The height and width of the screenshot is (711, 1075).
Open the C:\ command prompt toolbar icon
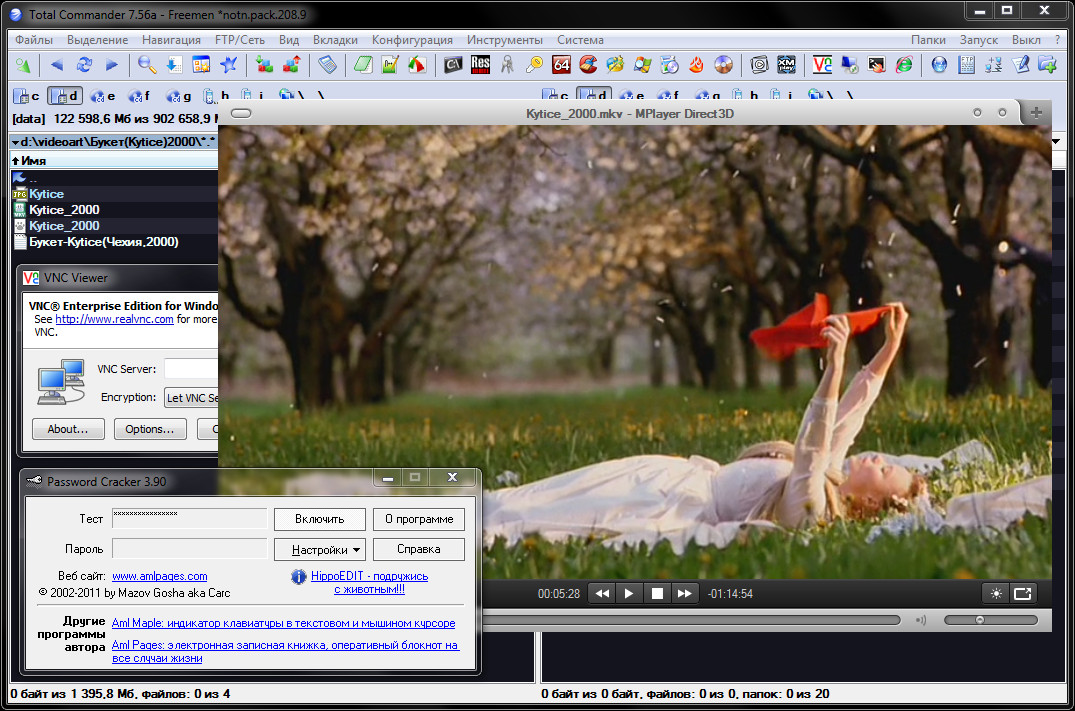click(x=453, y=65)
